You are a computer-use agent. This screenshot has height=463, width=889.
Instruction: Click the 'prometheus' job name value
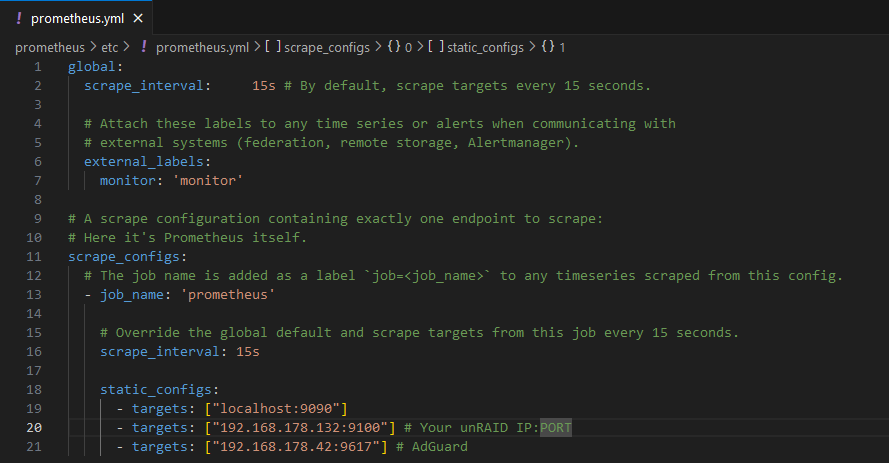(x=227, y=295)
